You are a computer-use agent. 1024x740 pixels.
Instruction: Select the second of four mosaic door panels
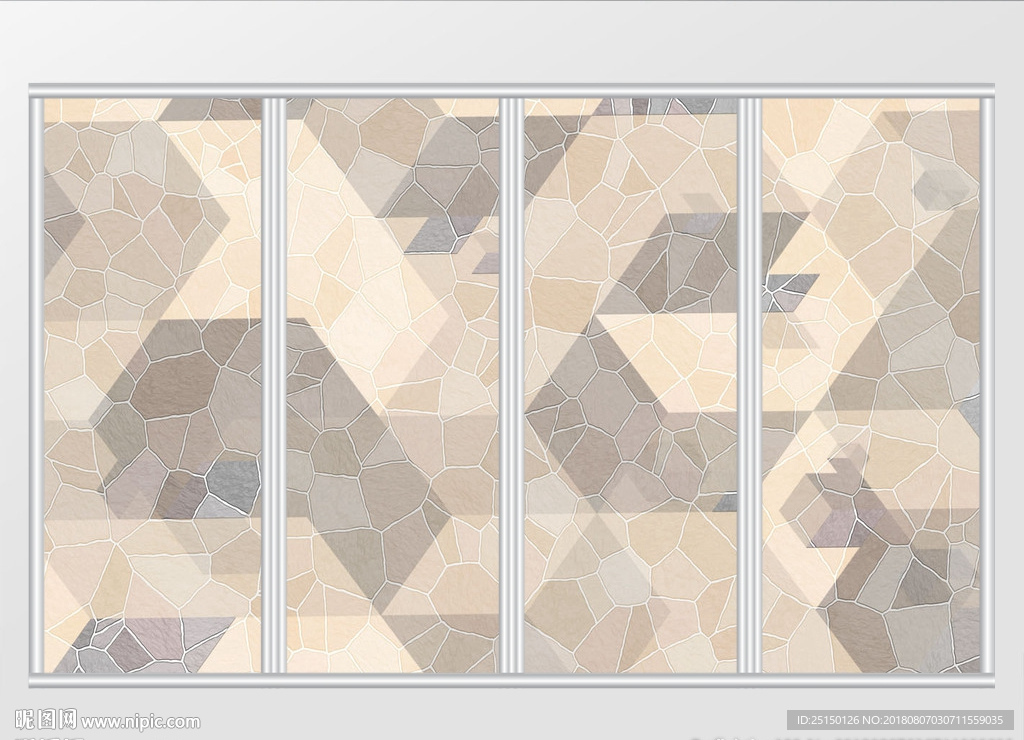[392, 385]
